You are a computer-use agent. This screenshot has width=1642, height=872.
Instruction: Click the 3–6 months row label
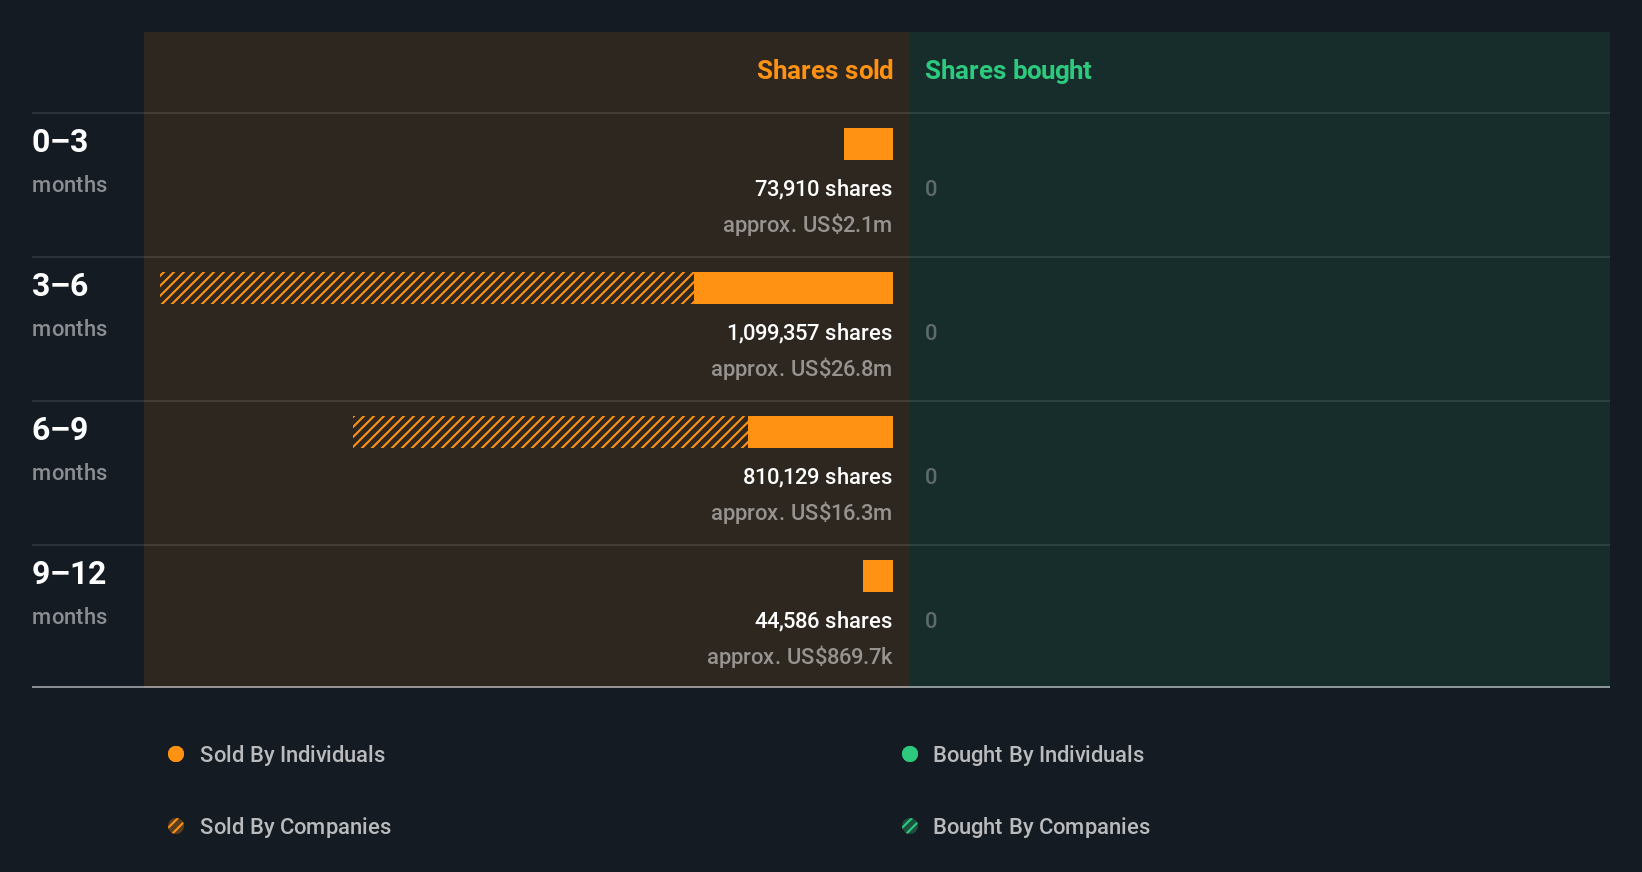tap(69, 305)
